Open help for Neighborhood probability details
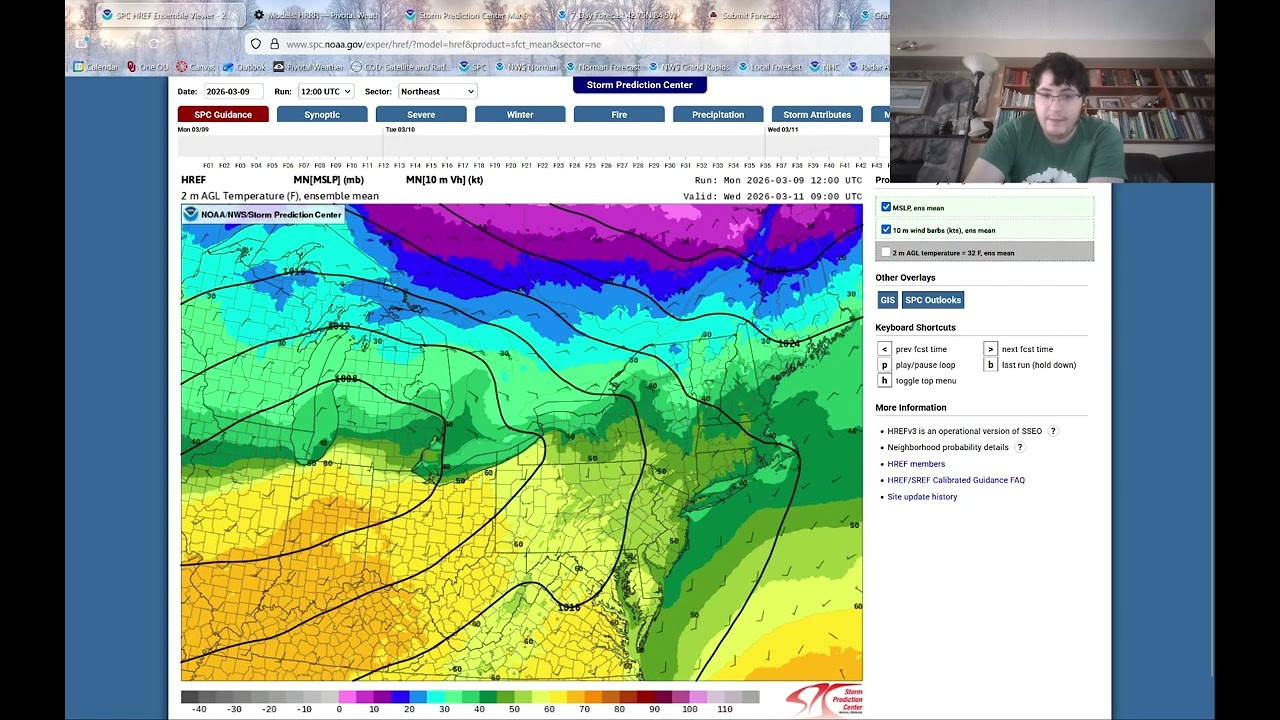The height and width of the screenshot is (720, 1280). (1019, 447)
